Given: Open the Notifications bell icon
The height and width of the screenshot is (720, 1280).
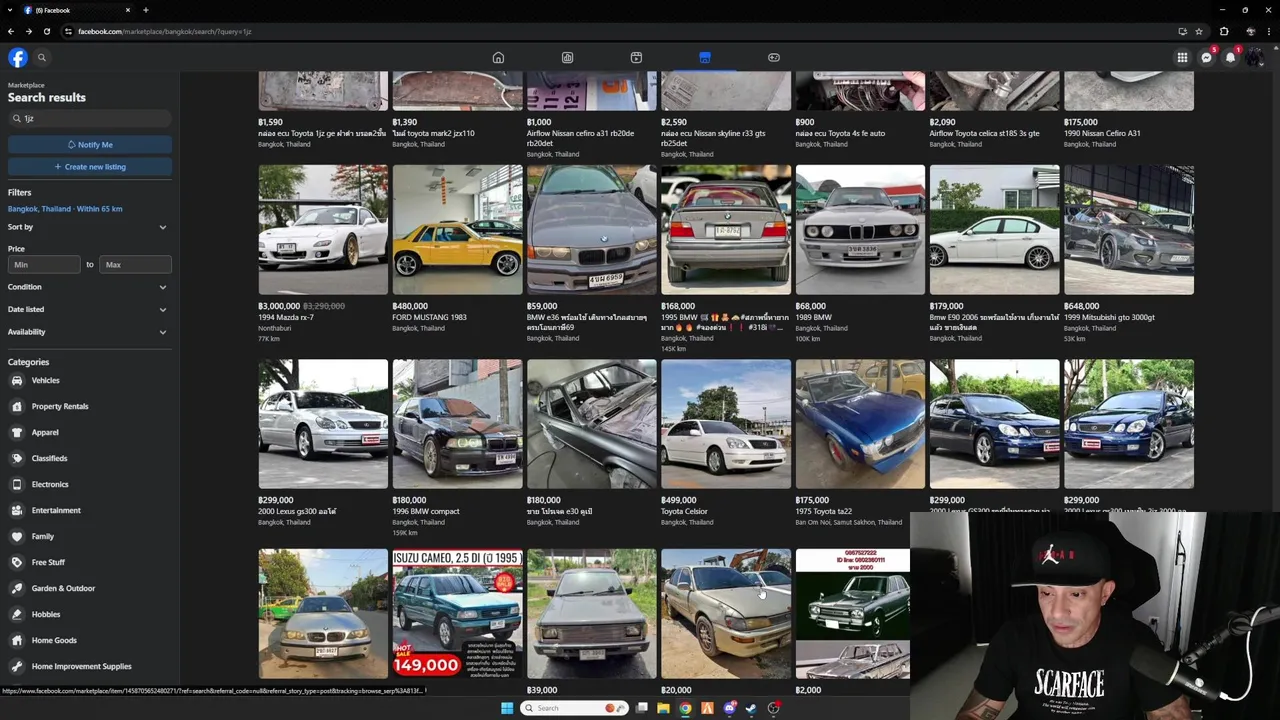Looking at the screenshot, I should (1230, 57).
